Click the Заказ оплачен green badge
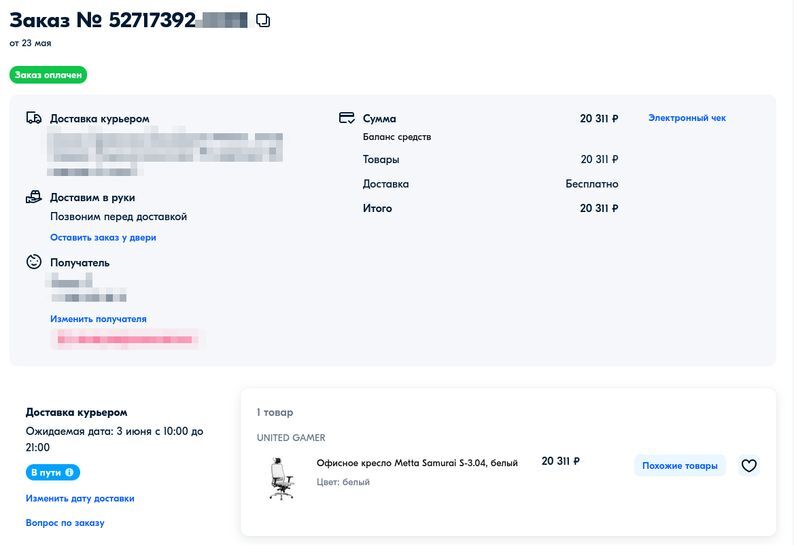This screenshot has height=545, width=794. (x=48, y=75)
